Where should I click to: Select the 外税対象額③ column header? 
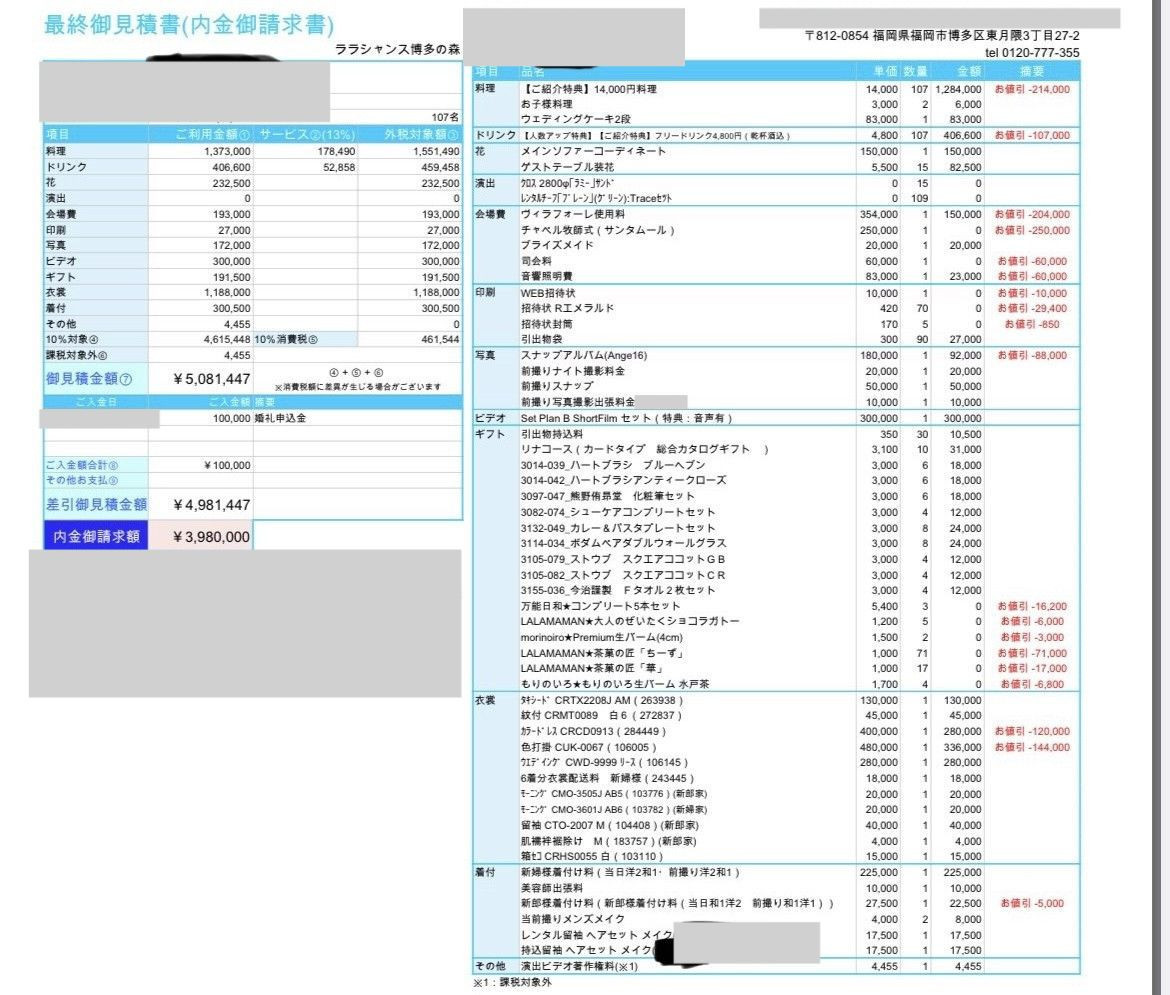pyautogui.click(x=422, y=134)
